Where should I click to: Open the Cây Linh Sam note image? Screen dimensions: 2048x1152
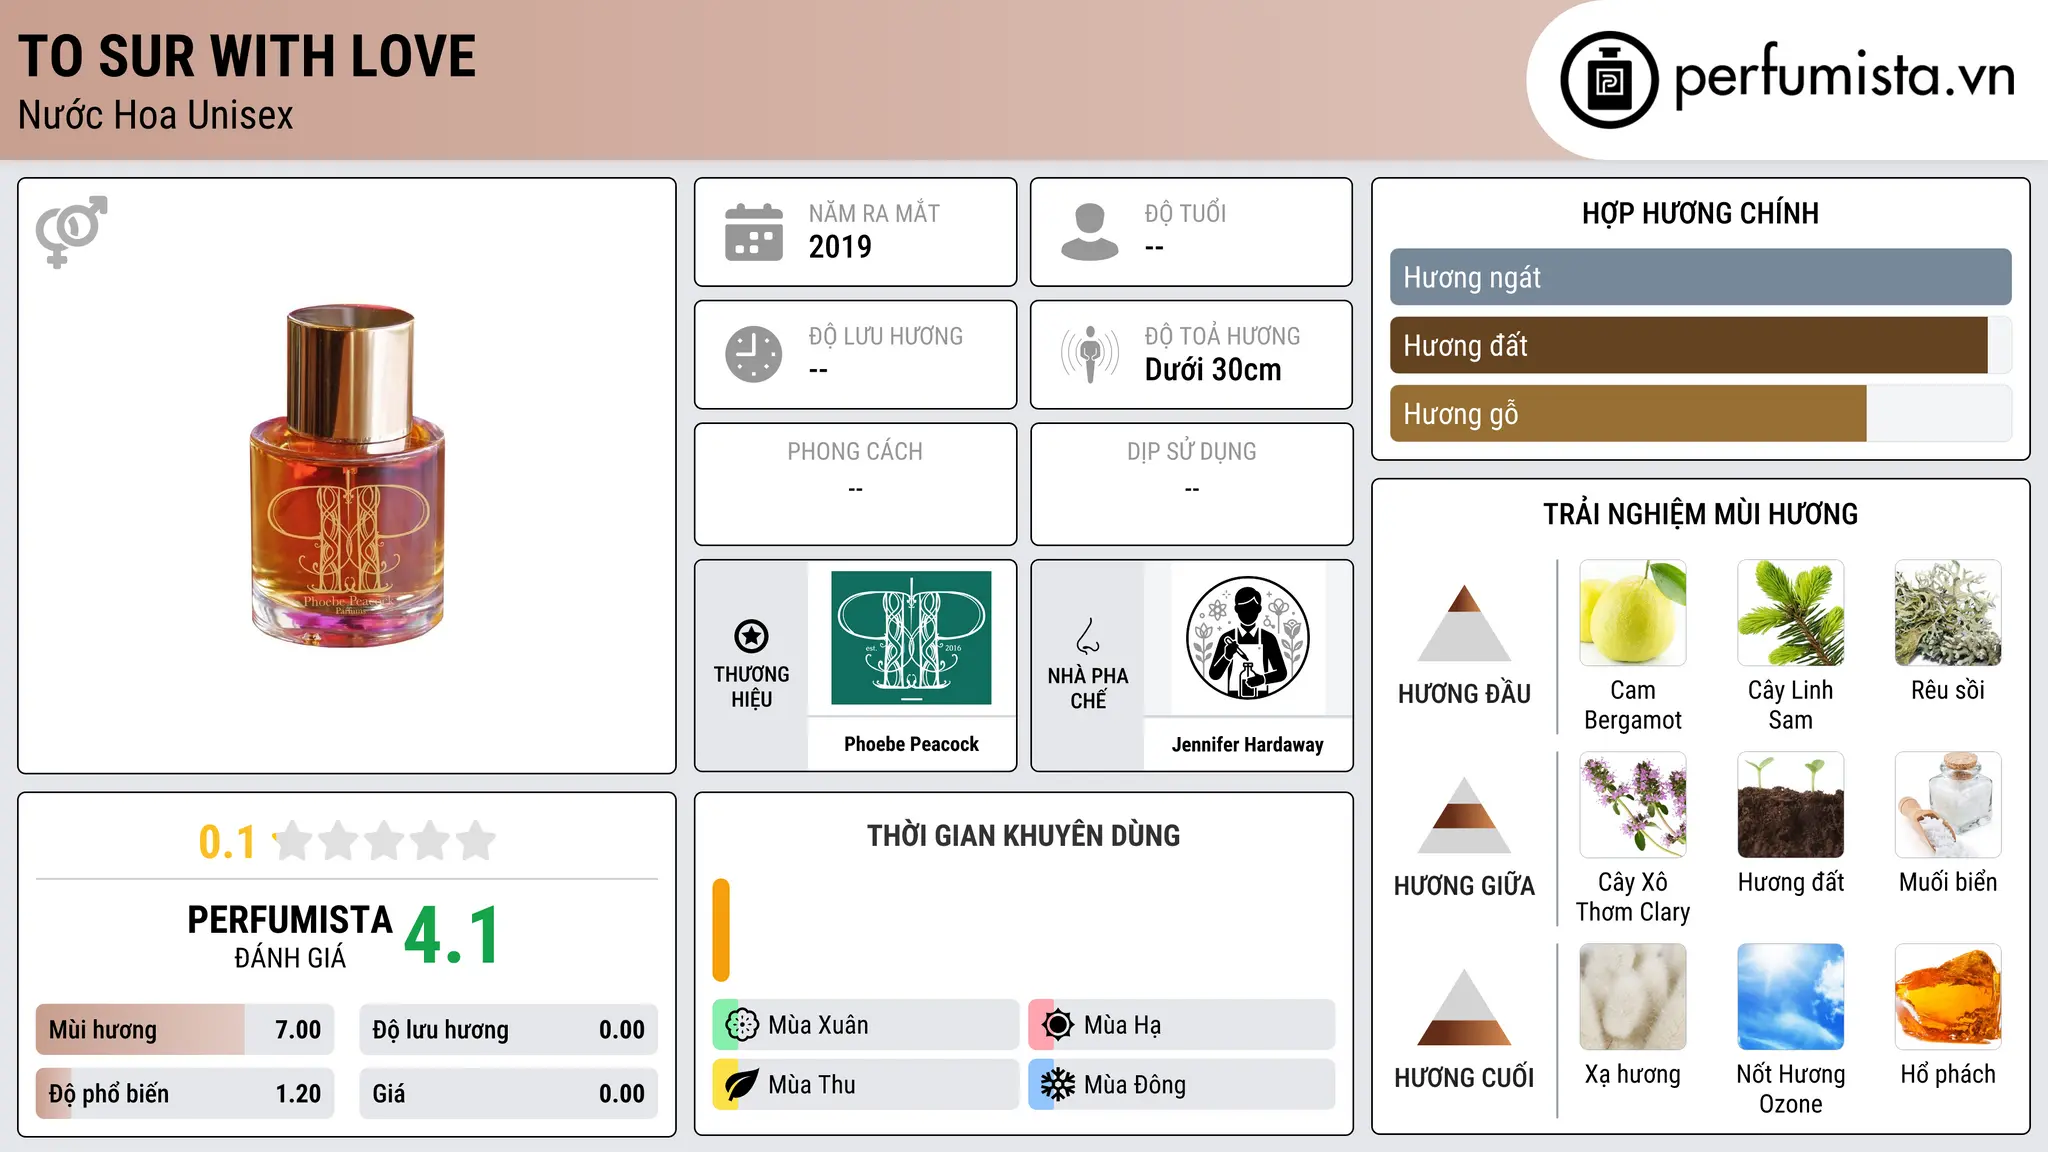[1791, 613]
